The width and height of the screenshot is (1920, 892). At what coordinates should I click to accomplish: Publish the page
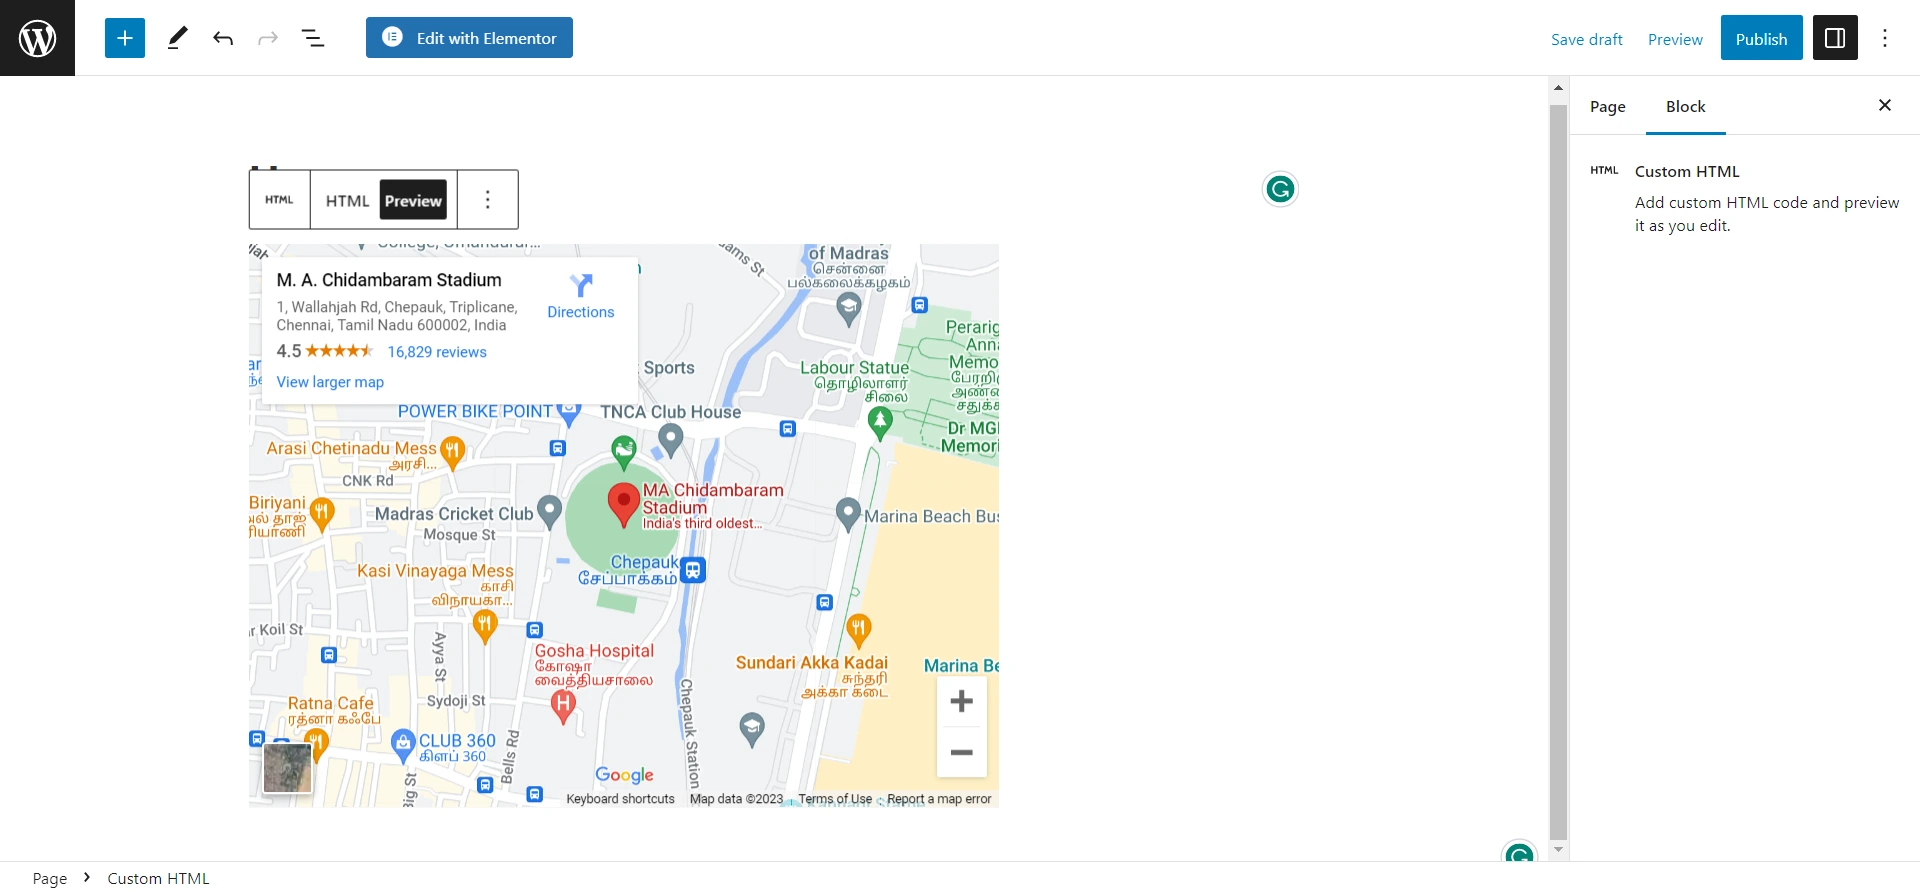tap(1761, 38)
